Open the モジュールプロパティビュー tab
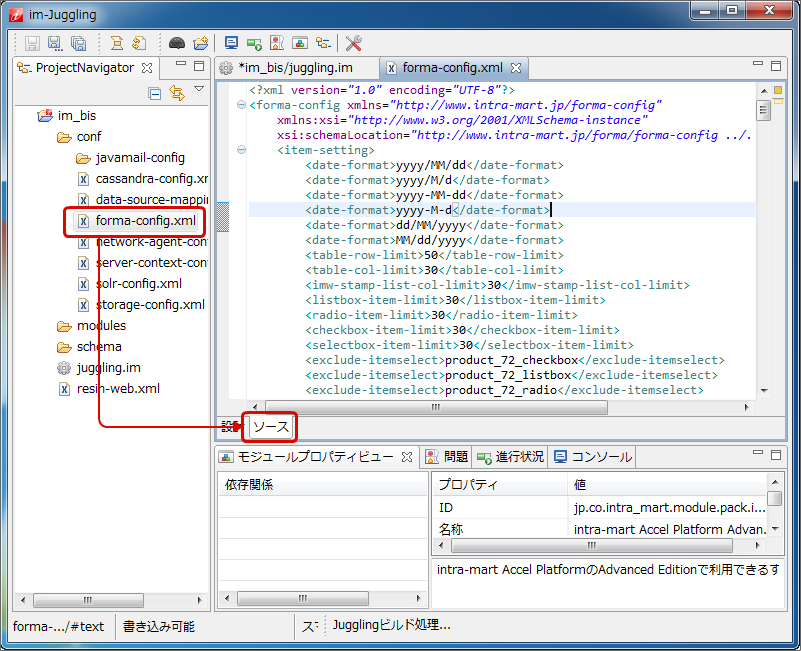This screenshot has height=651, width=801. point(315,457)
